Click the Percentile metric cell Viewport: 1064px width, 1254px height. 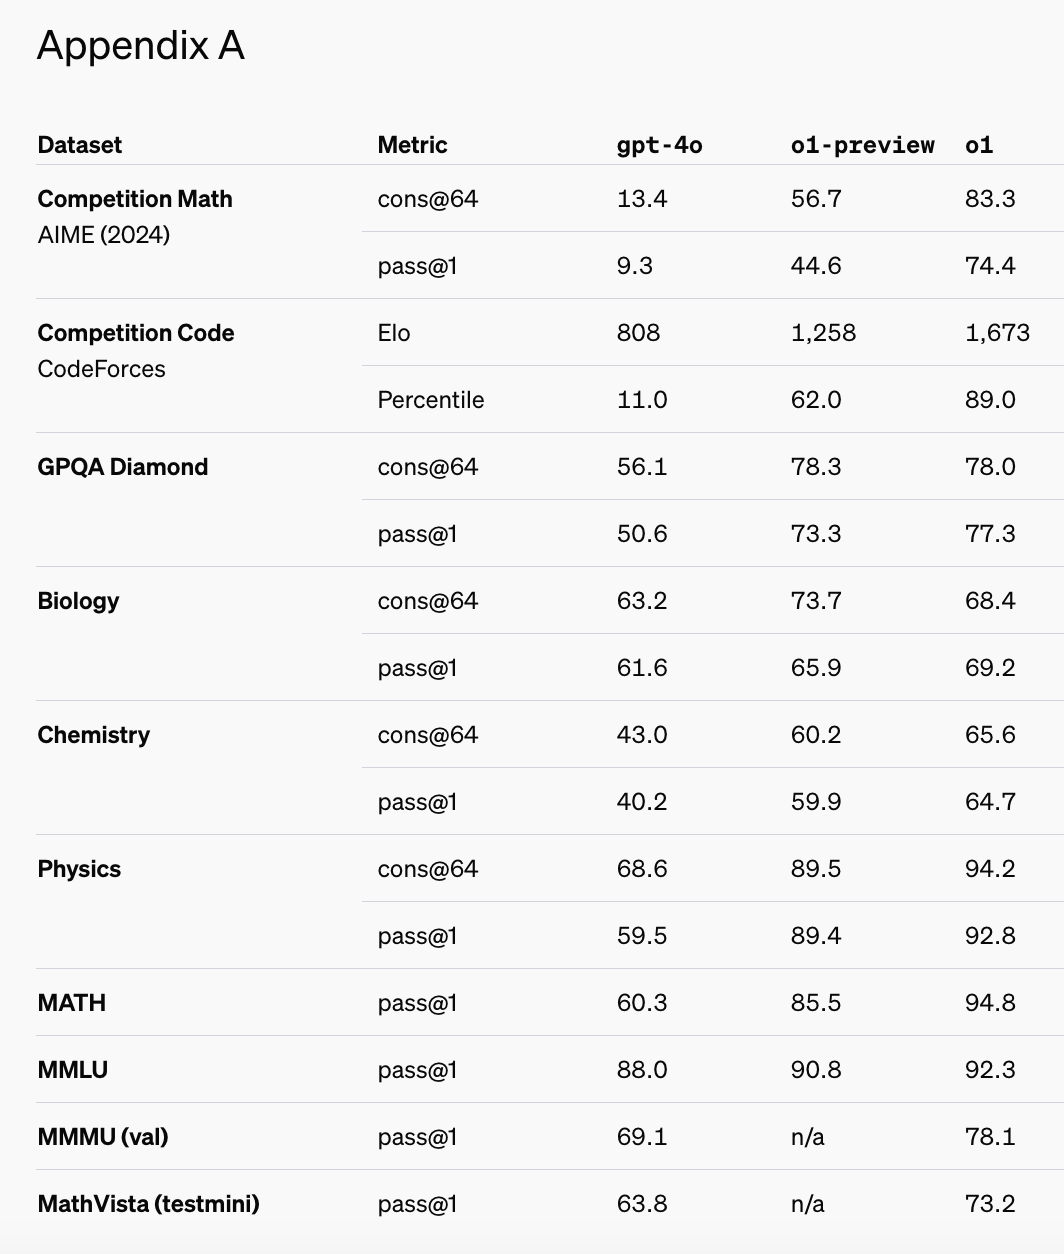click(x=431, y=400)
